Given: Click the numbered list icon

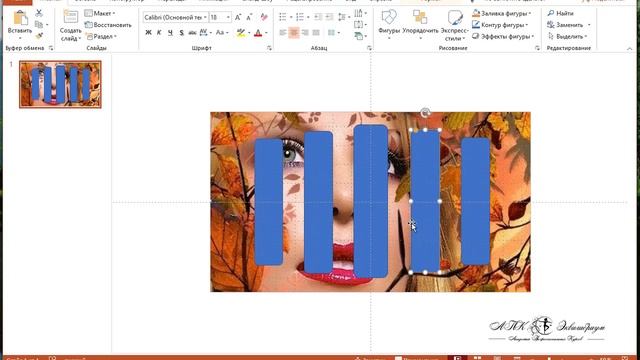Looking at the screenshot, I should pyautogui.click(x=300, y=17).
